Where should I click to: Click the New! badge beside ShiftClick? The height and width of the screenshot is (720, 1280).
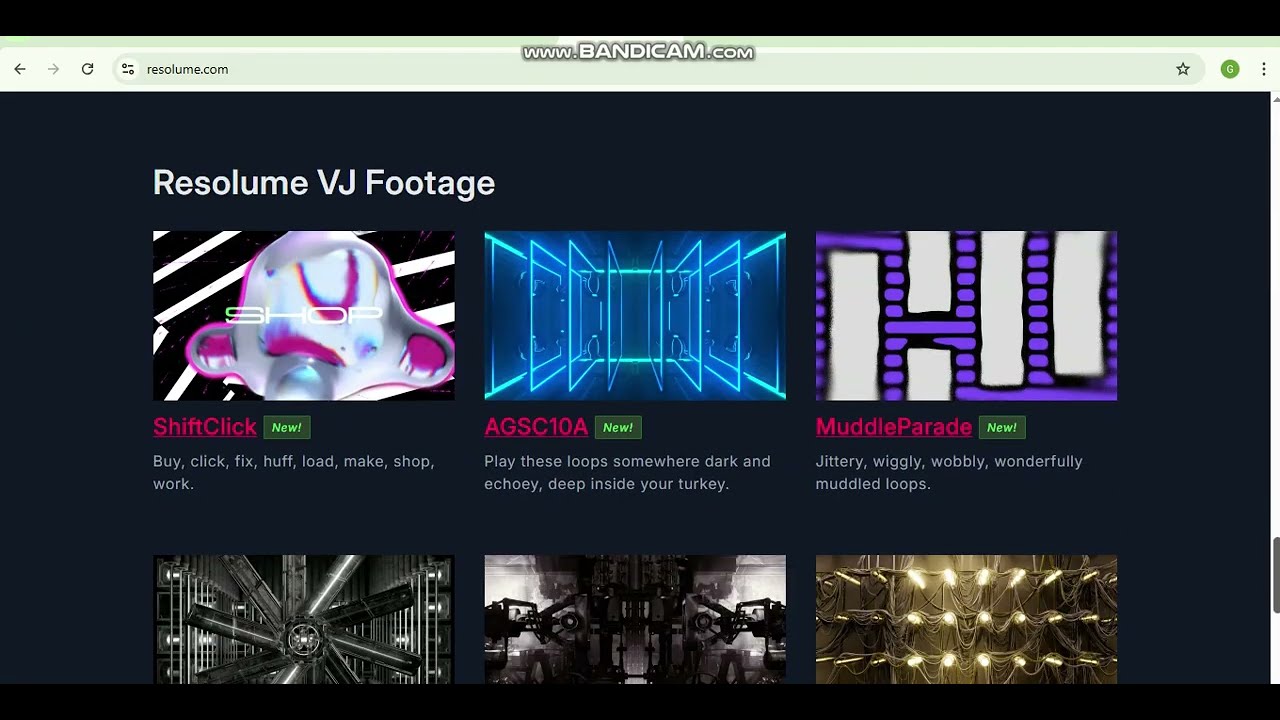click(287, 428)
